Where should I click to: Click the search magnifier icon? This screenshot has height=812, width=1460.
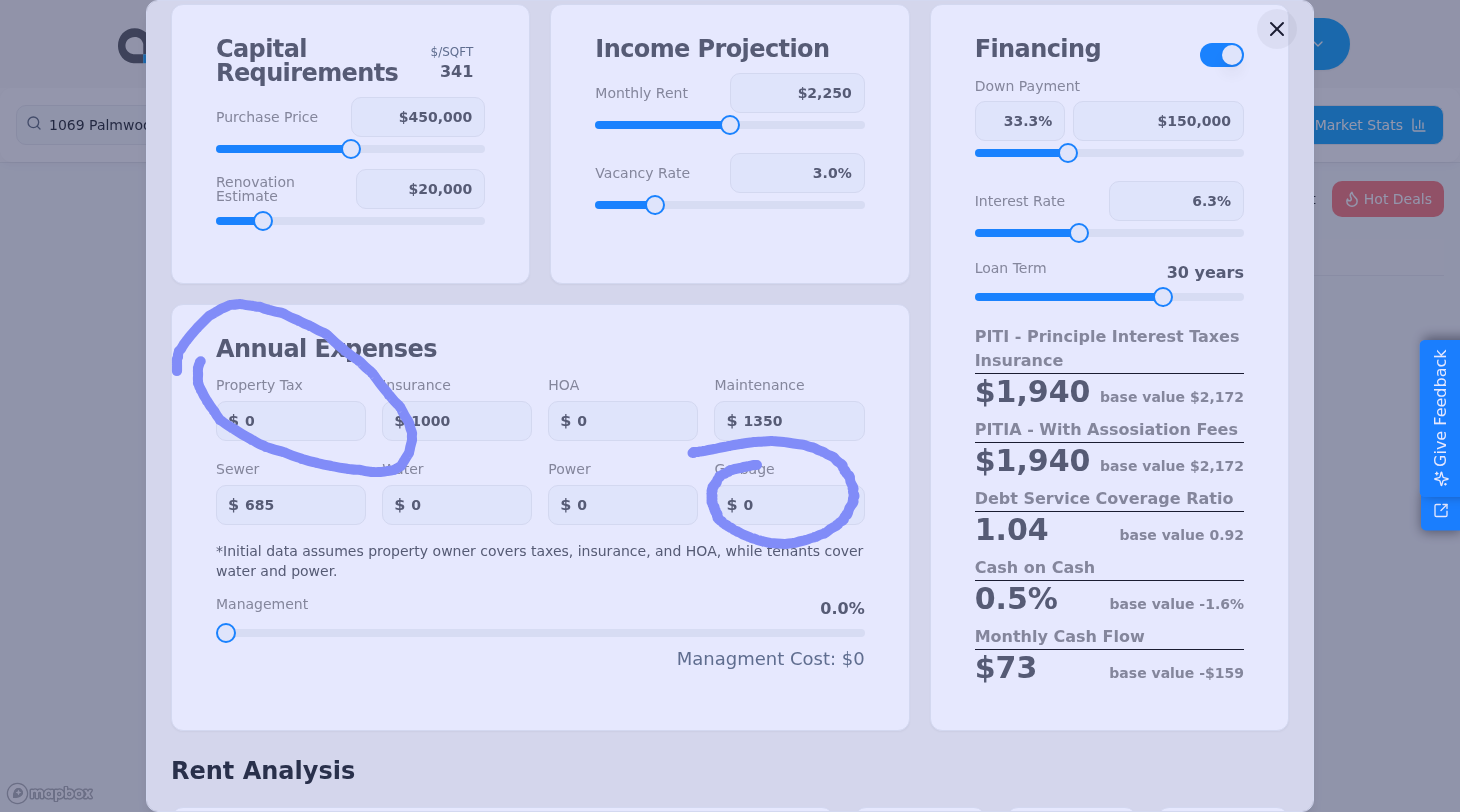[34, 124]
